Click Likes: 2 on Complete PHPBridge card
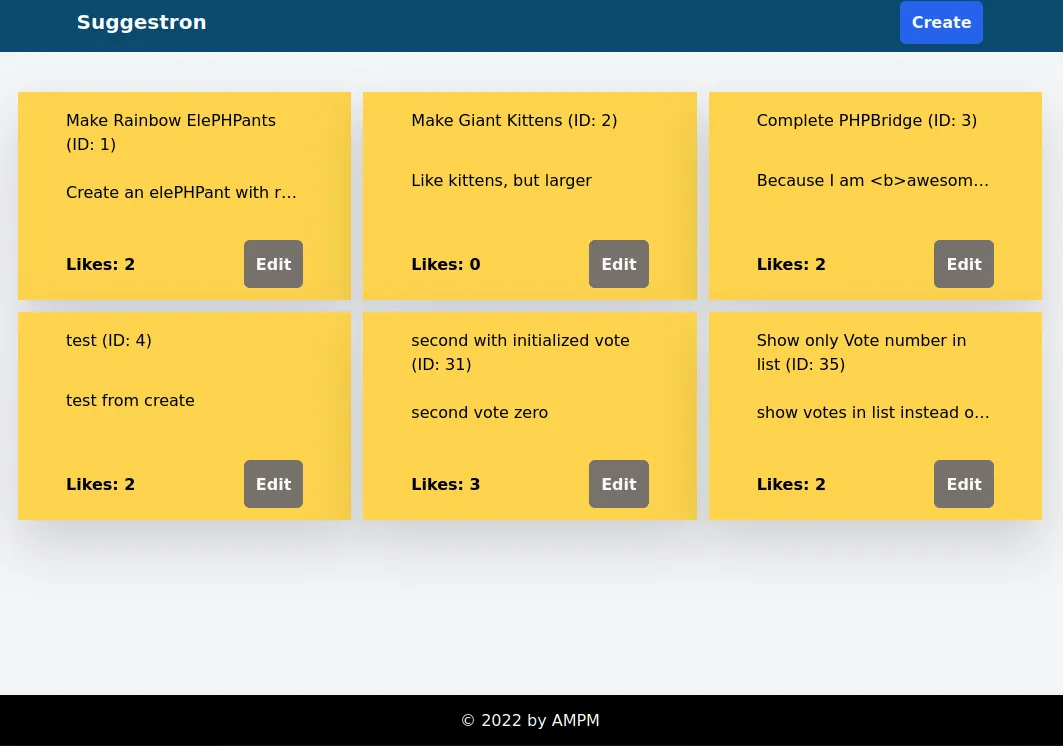 pos(790,264)
